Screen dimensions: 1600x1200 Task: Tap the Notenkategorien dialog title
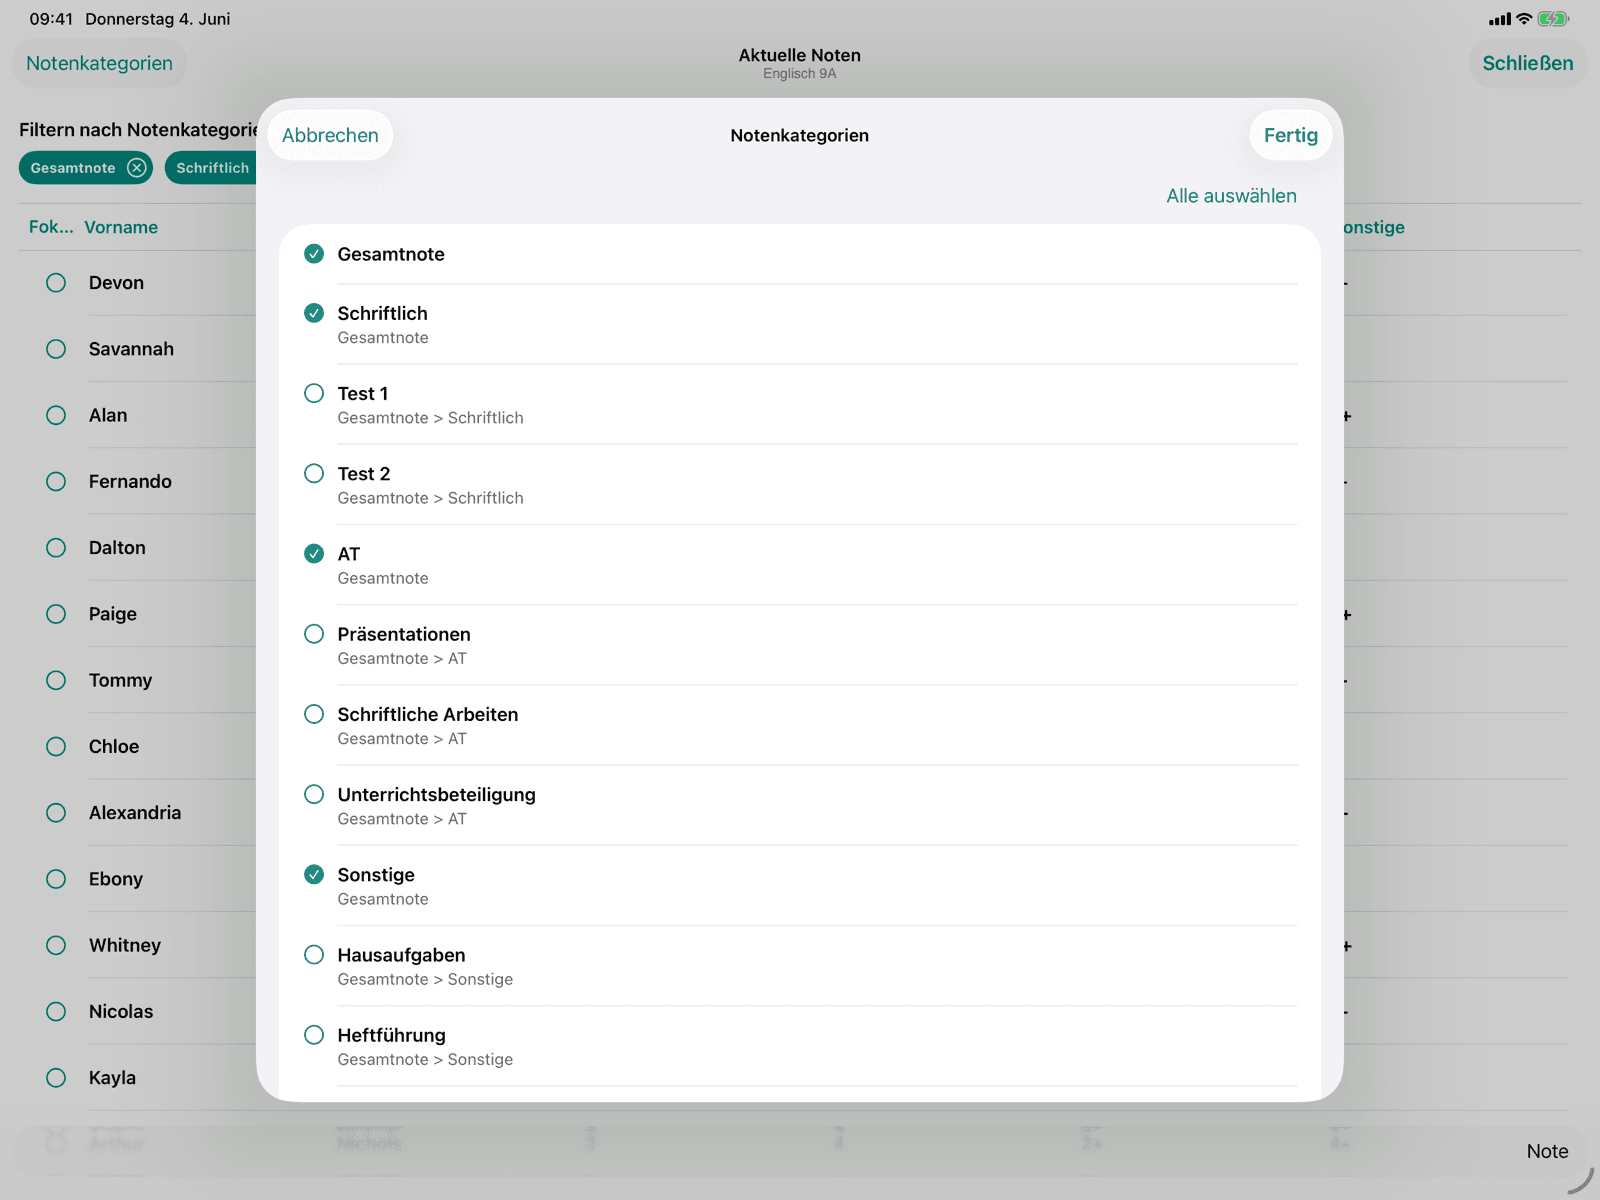click(x=799, y=135)
